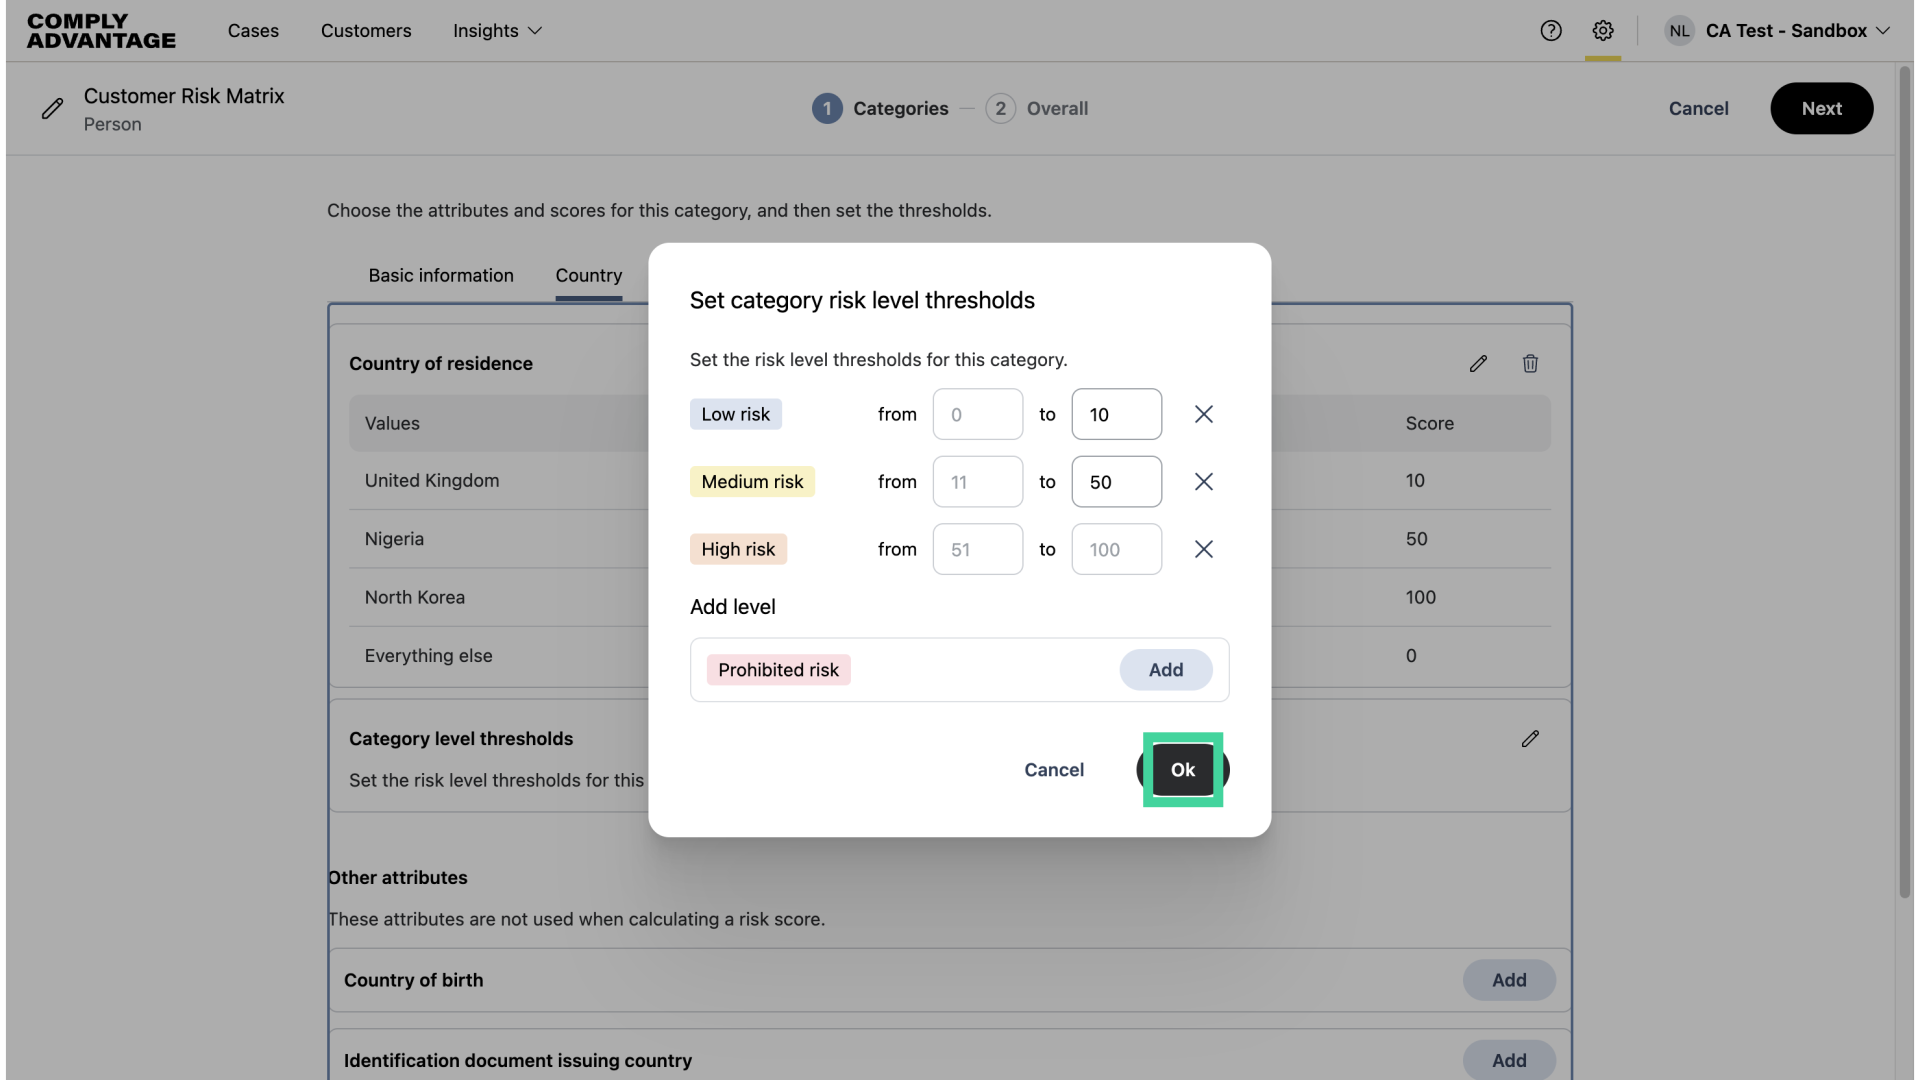Edit the Category level thresholds section
This screenshot has width=1920, height=1080.
[1530, 739]
